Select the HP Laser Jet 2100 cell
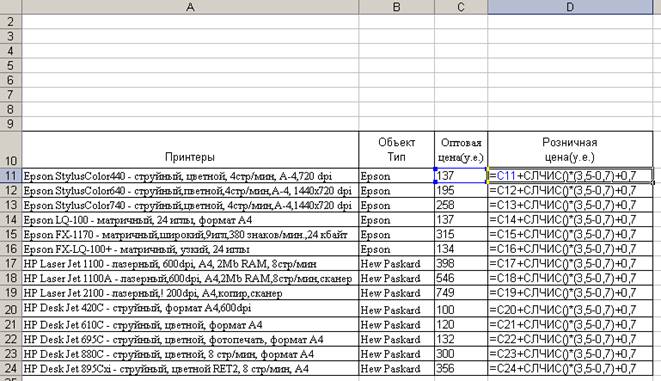 pos(190,293)
